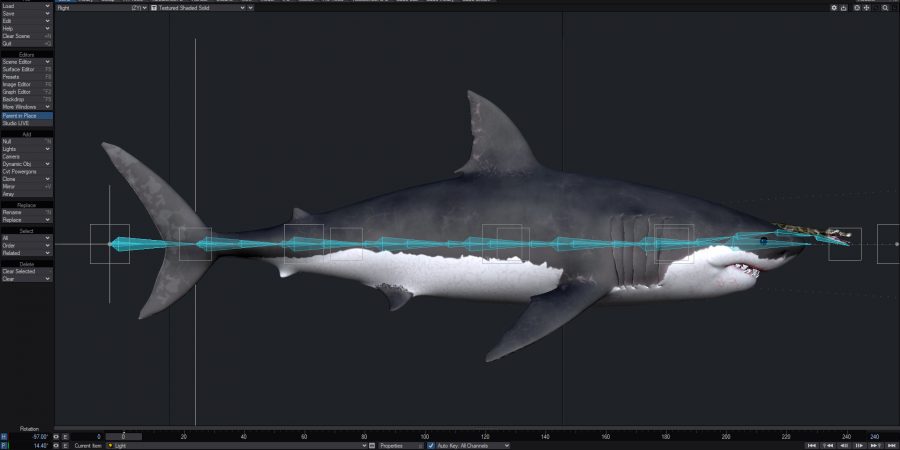The height and width of the screenshot is (450, 900).
Task: Jump to the first frame
Action: 811,445
